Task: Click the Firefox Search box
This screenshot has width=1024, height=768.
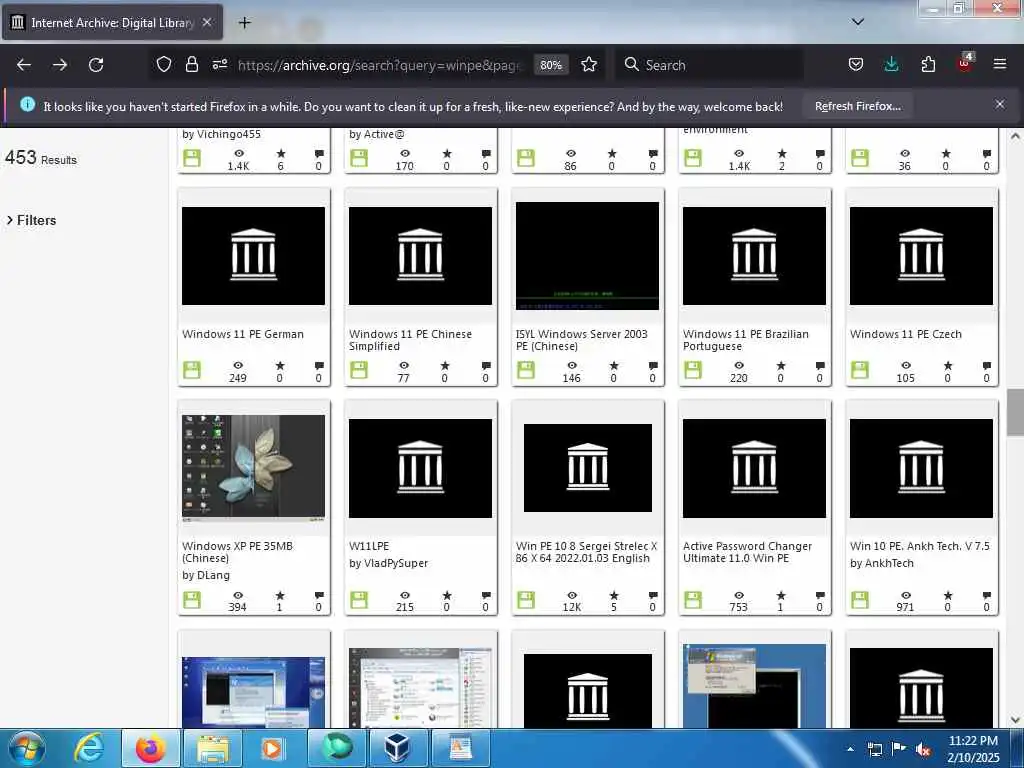Action: click(x=709, y=65)
